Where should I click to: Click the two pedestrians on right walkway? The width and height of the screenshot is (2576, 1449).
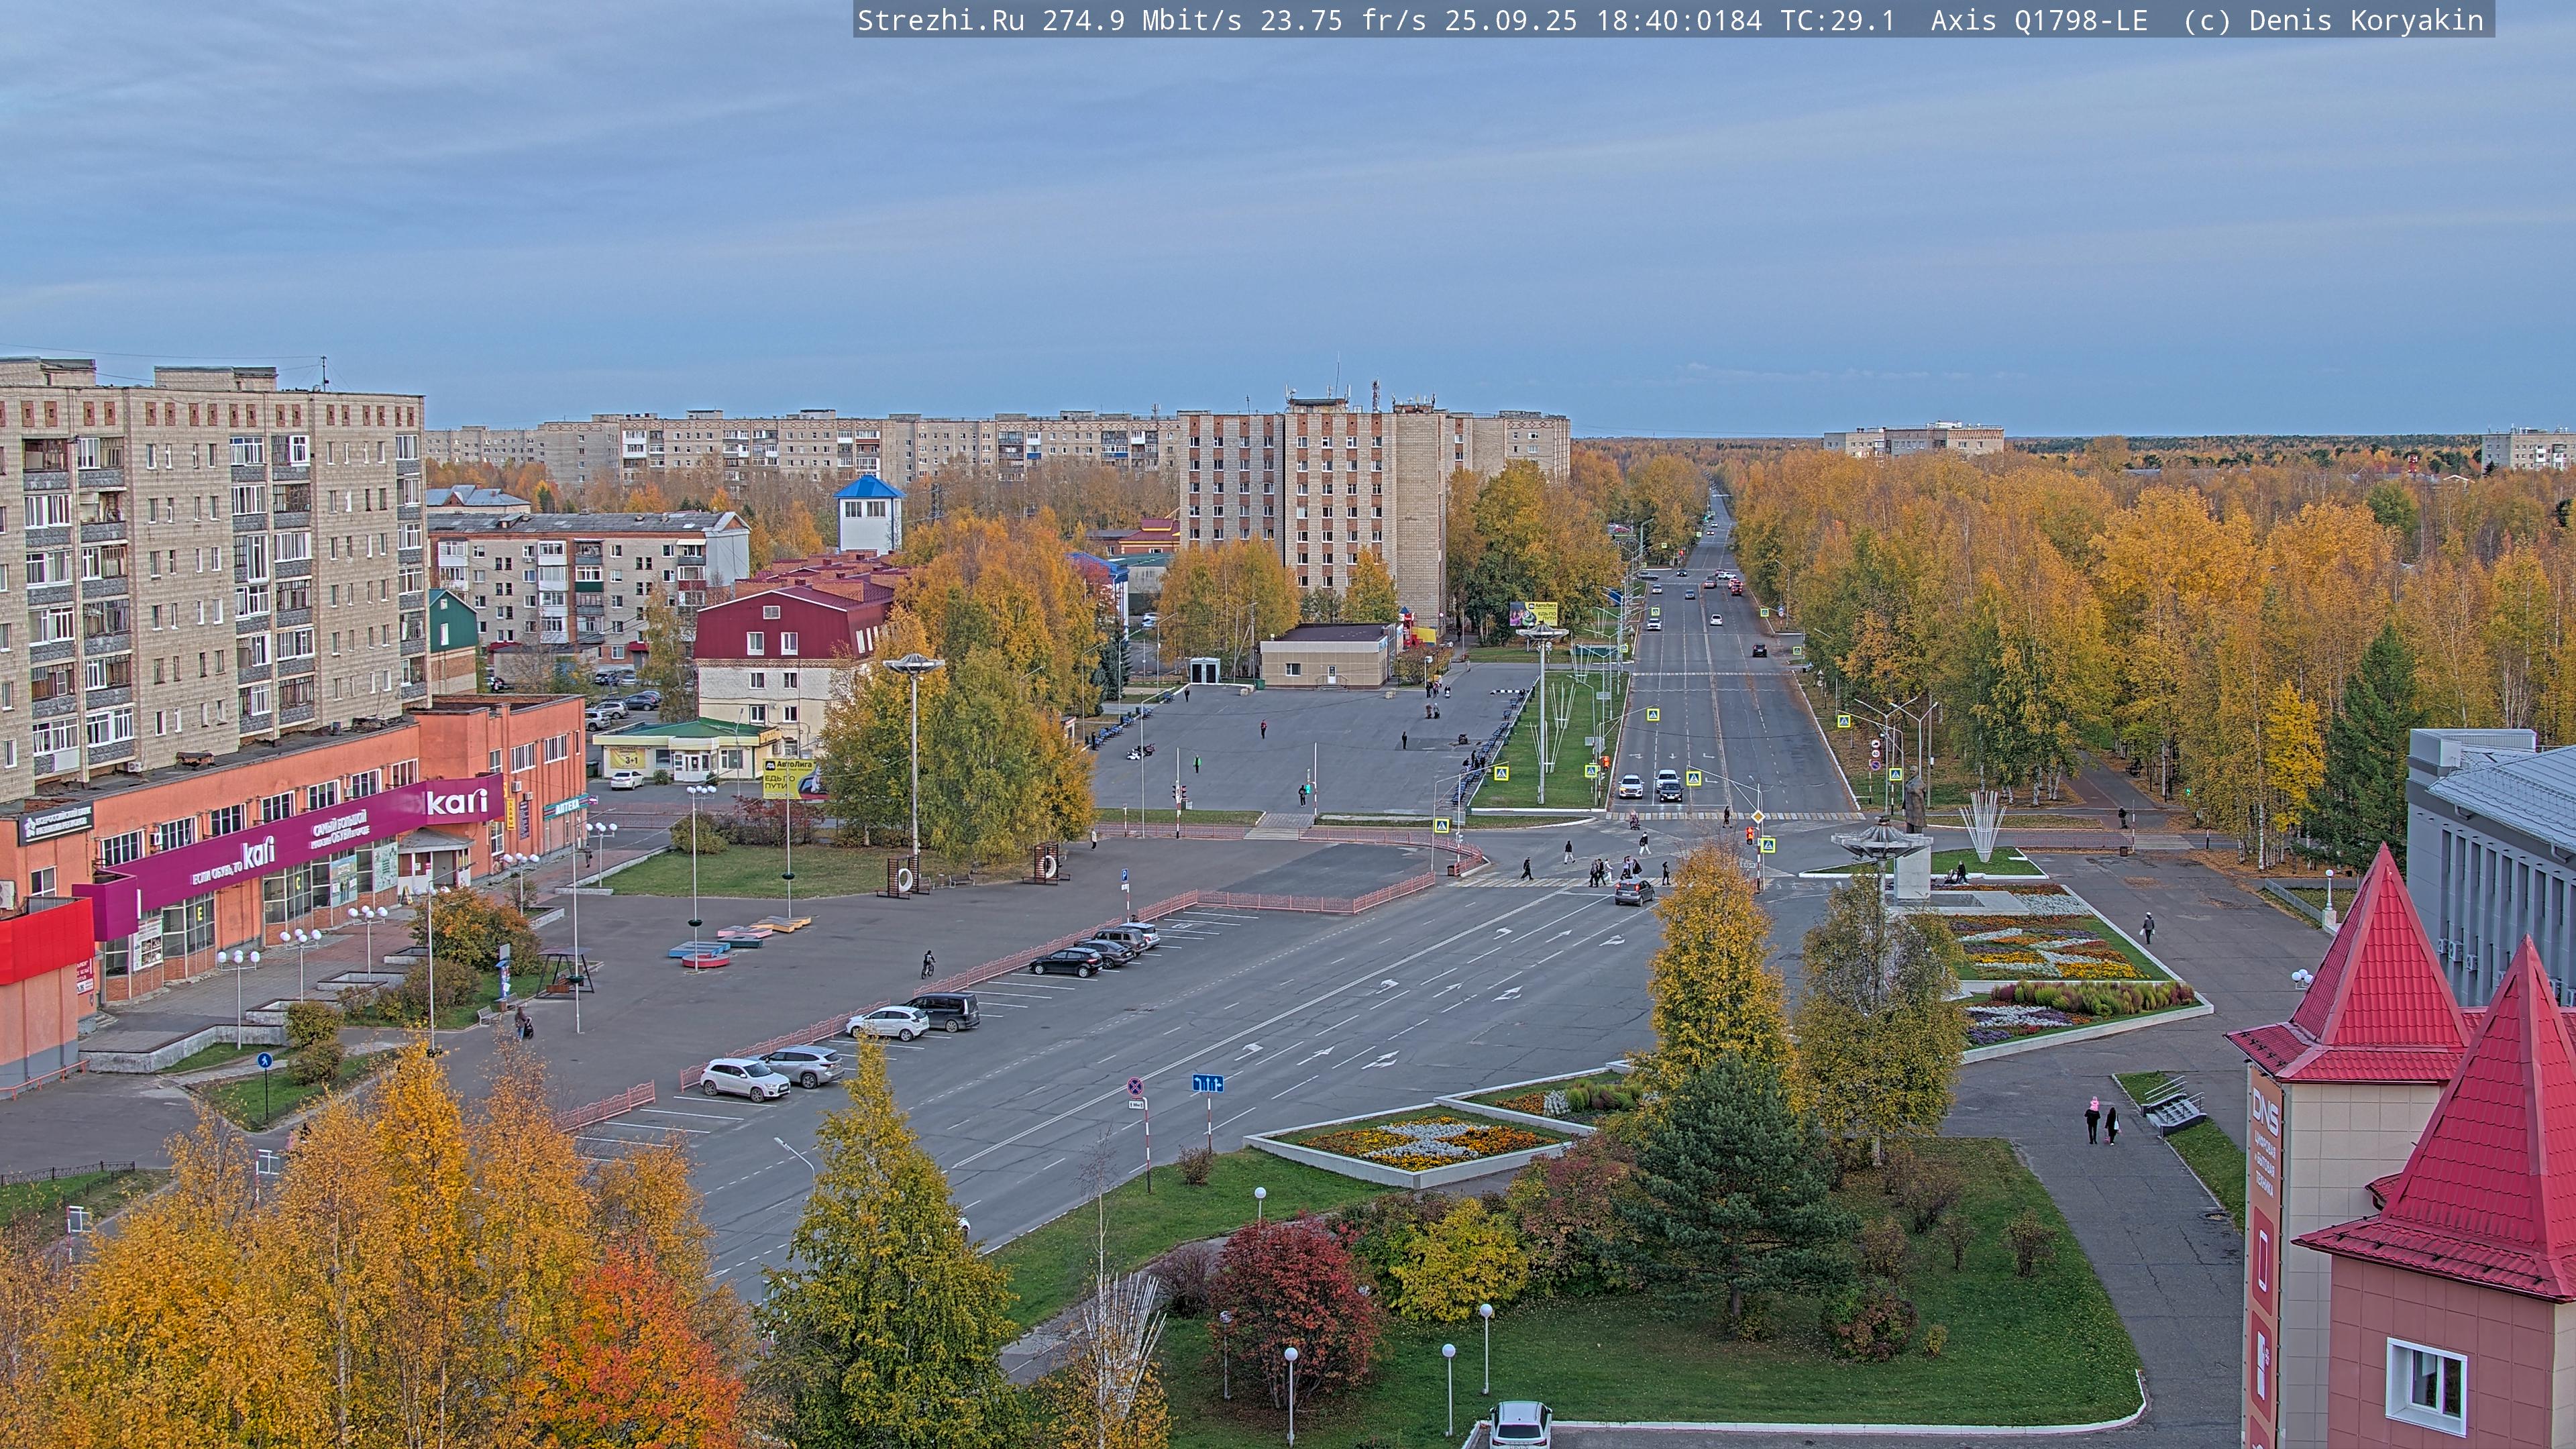click(x=2101, y=1121)
